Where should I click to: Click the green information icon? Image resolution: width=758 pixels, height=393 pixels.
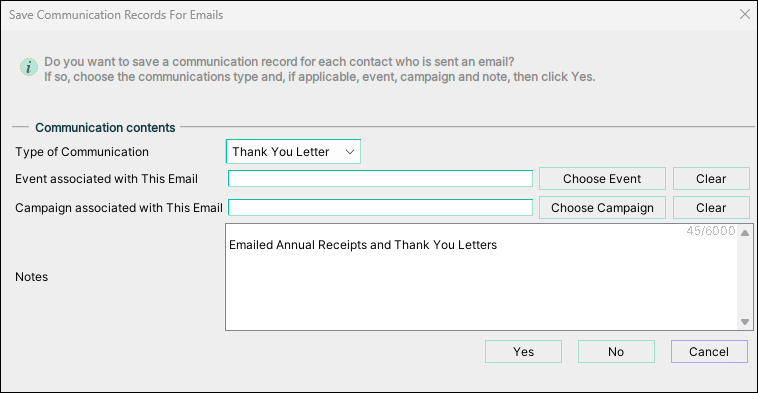pyautogui.click(x=29, y=67)
